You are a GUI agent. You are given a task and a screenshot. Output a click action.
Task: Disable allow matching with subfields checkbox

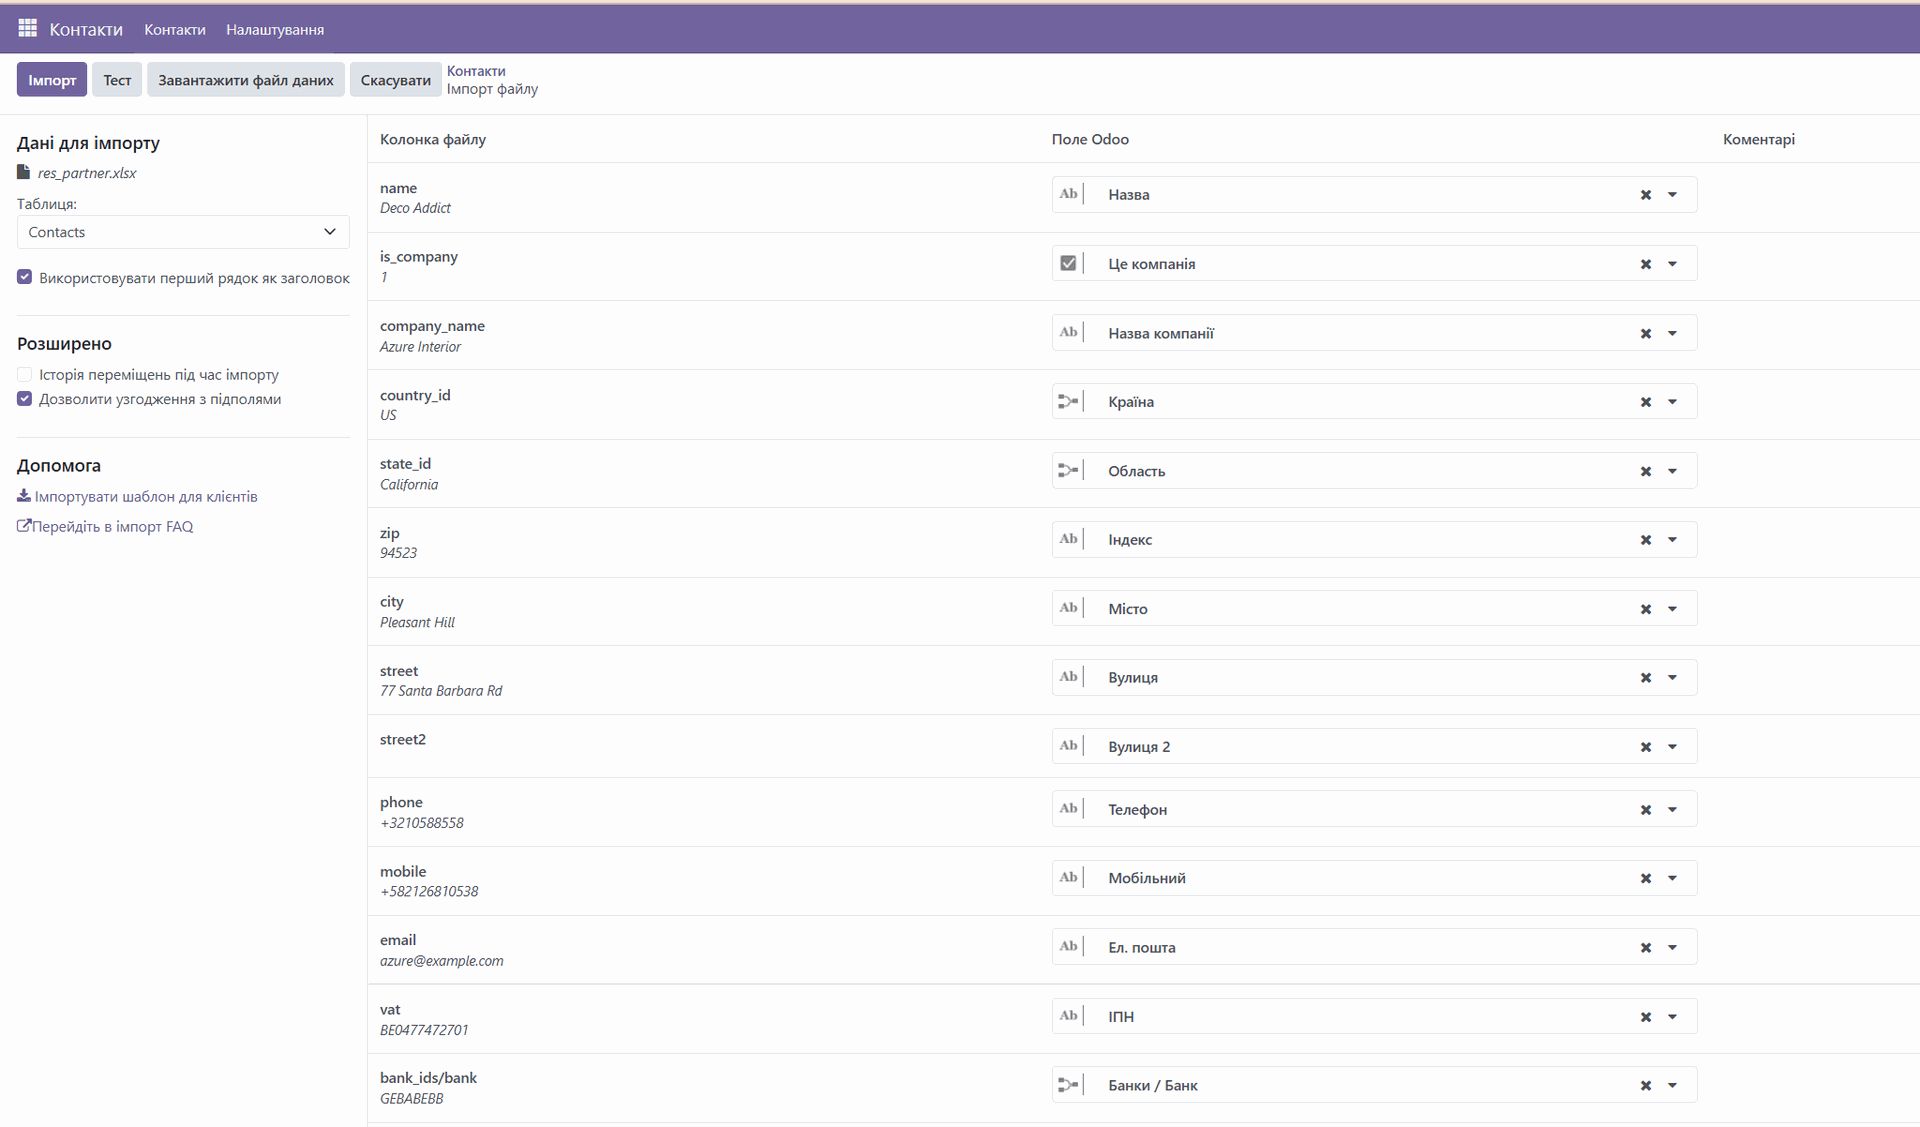[x=25, y=398]
